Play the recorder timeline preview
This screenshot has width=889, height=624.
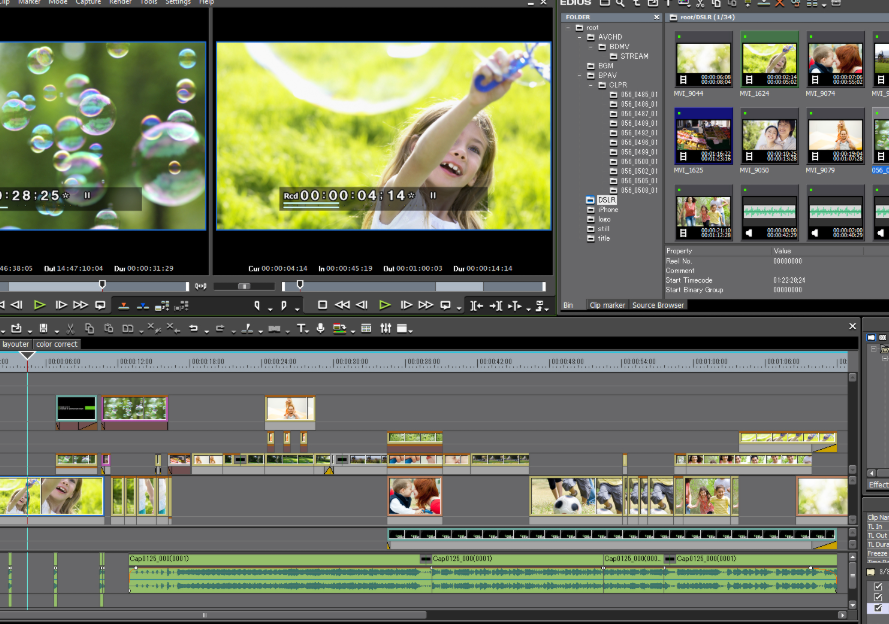coord(384,305)
